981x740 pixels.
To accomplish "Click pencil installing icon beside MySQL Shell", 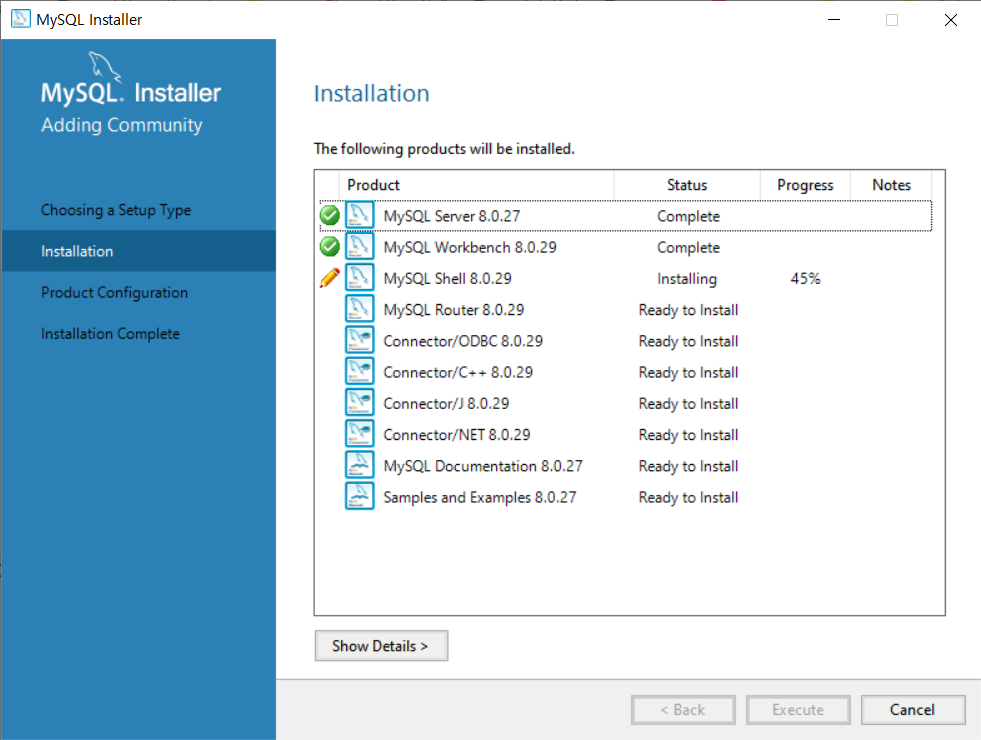I will point(330,278).
